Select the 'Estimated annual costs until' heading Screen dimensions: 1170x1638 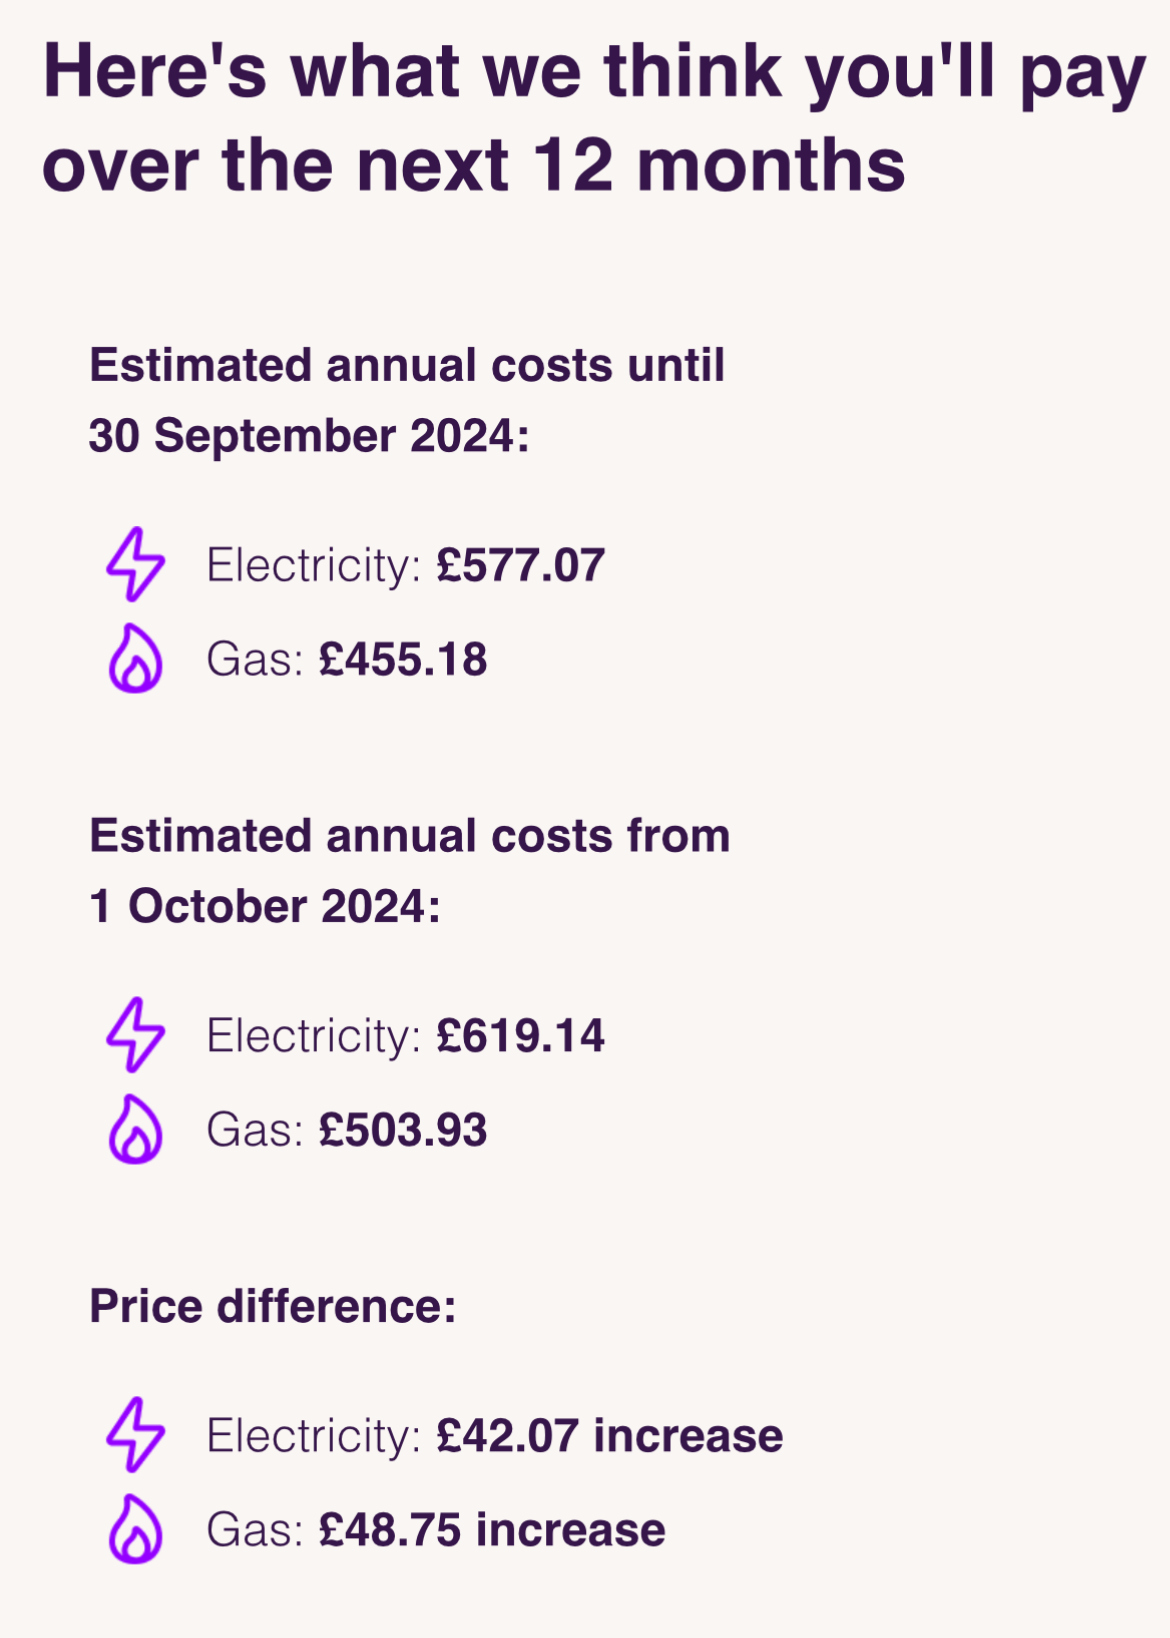pyautogui.click(x=407, y=366)
